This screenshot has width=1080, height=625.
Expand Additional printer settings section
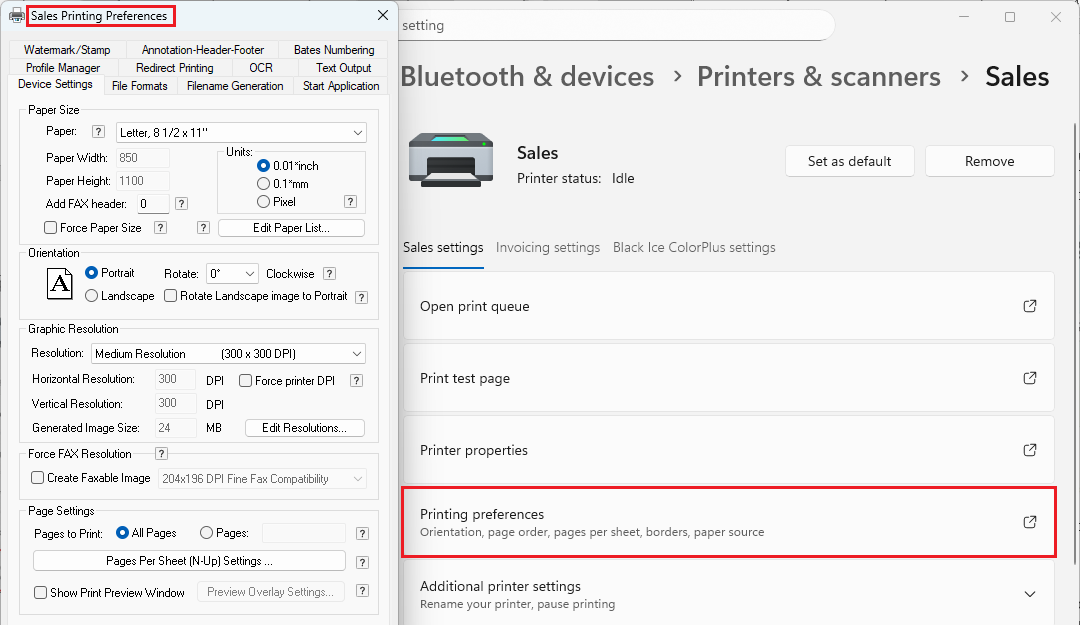1030,594
